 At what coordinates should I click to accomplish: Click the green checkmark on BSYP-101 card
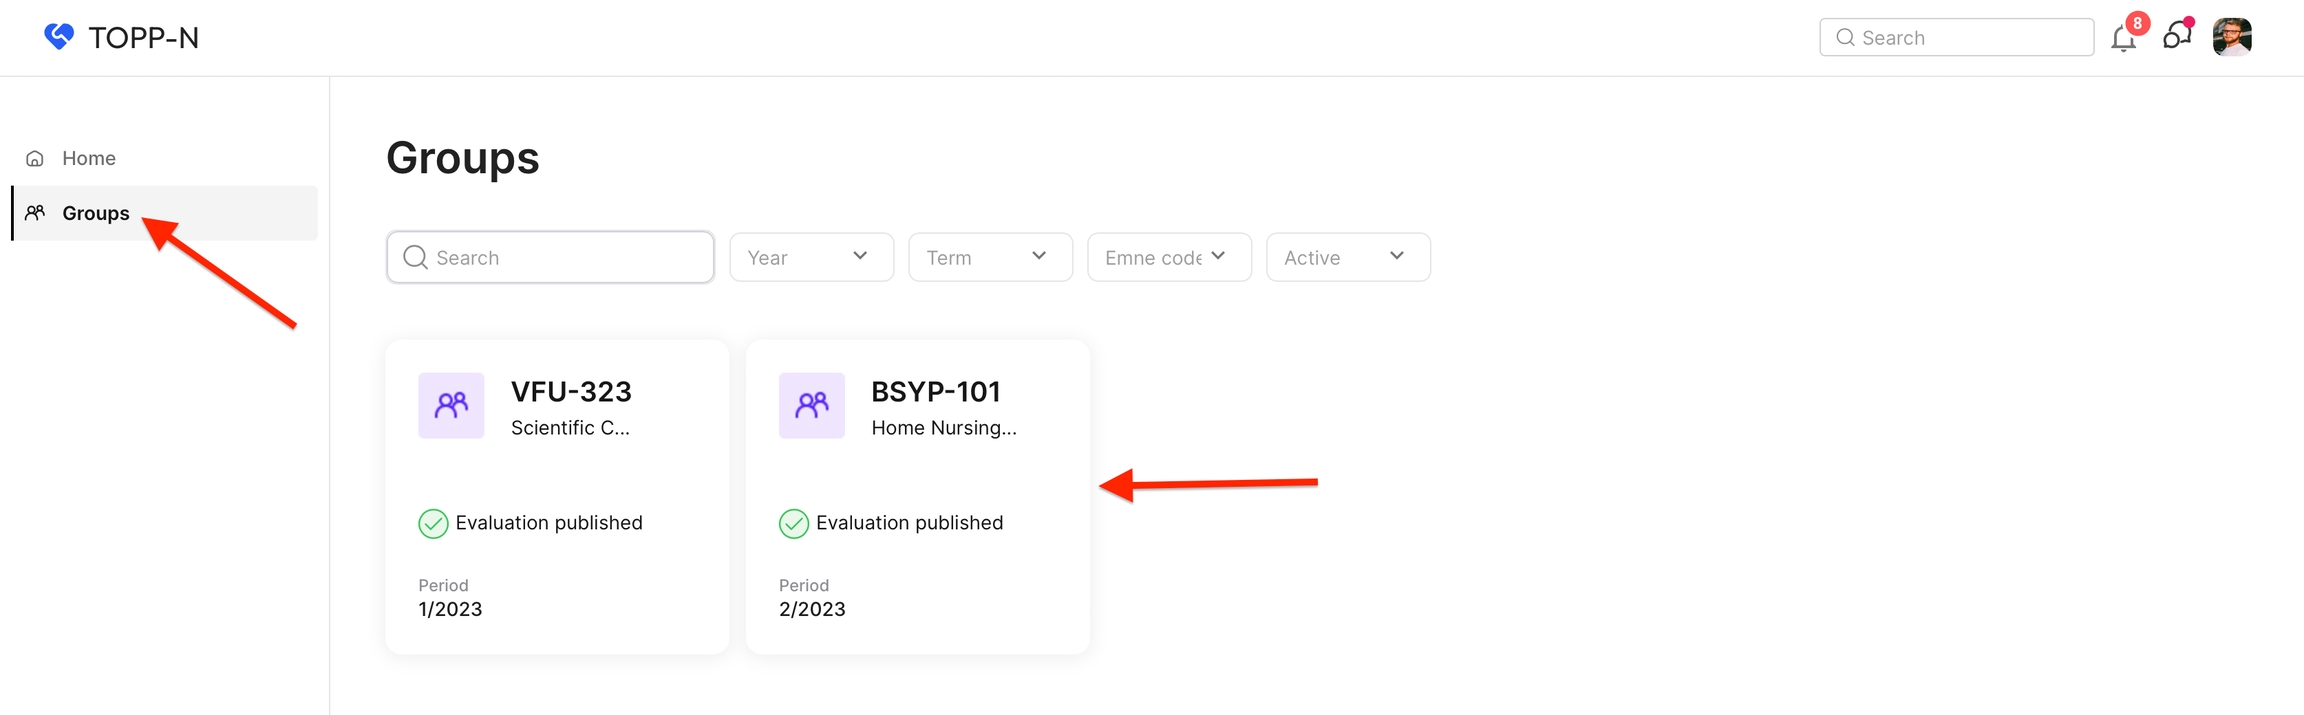[793, 523]
